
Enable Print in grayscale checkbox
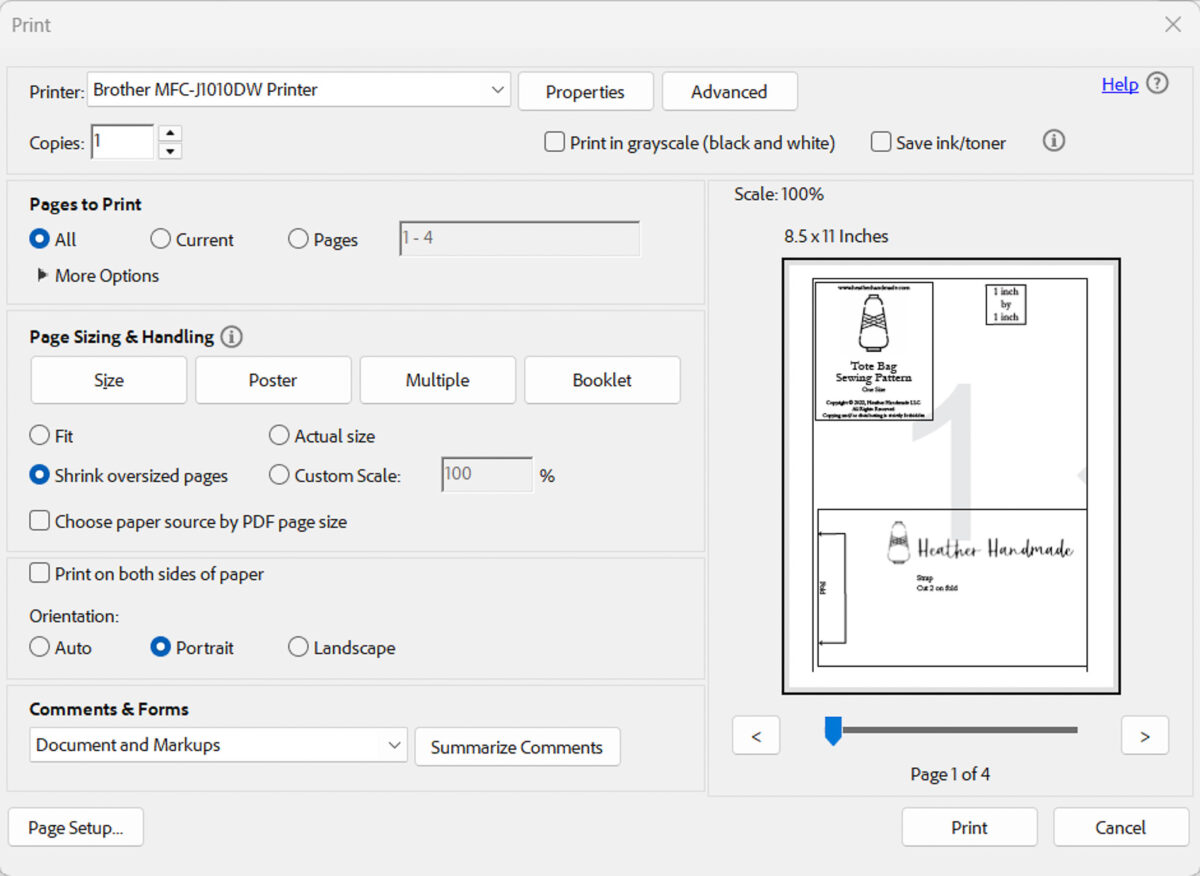554,142
